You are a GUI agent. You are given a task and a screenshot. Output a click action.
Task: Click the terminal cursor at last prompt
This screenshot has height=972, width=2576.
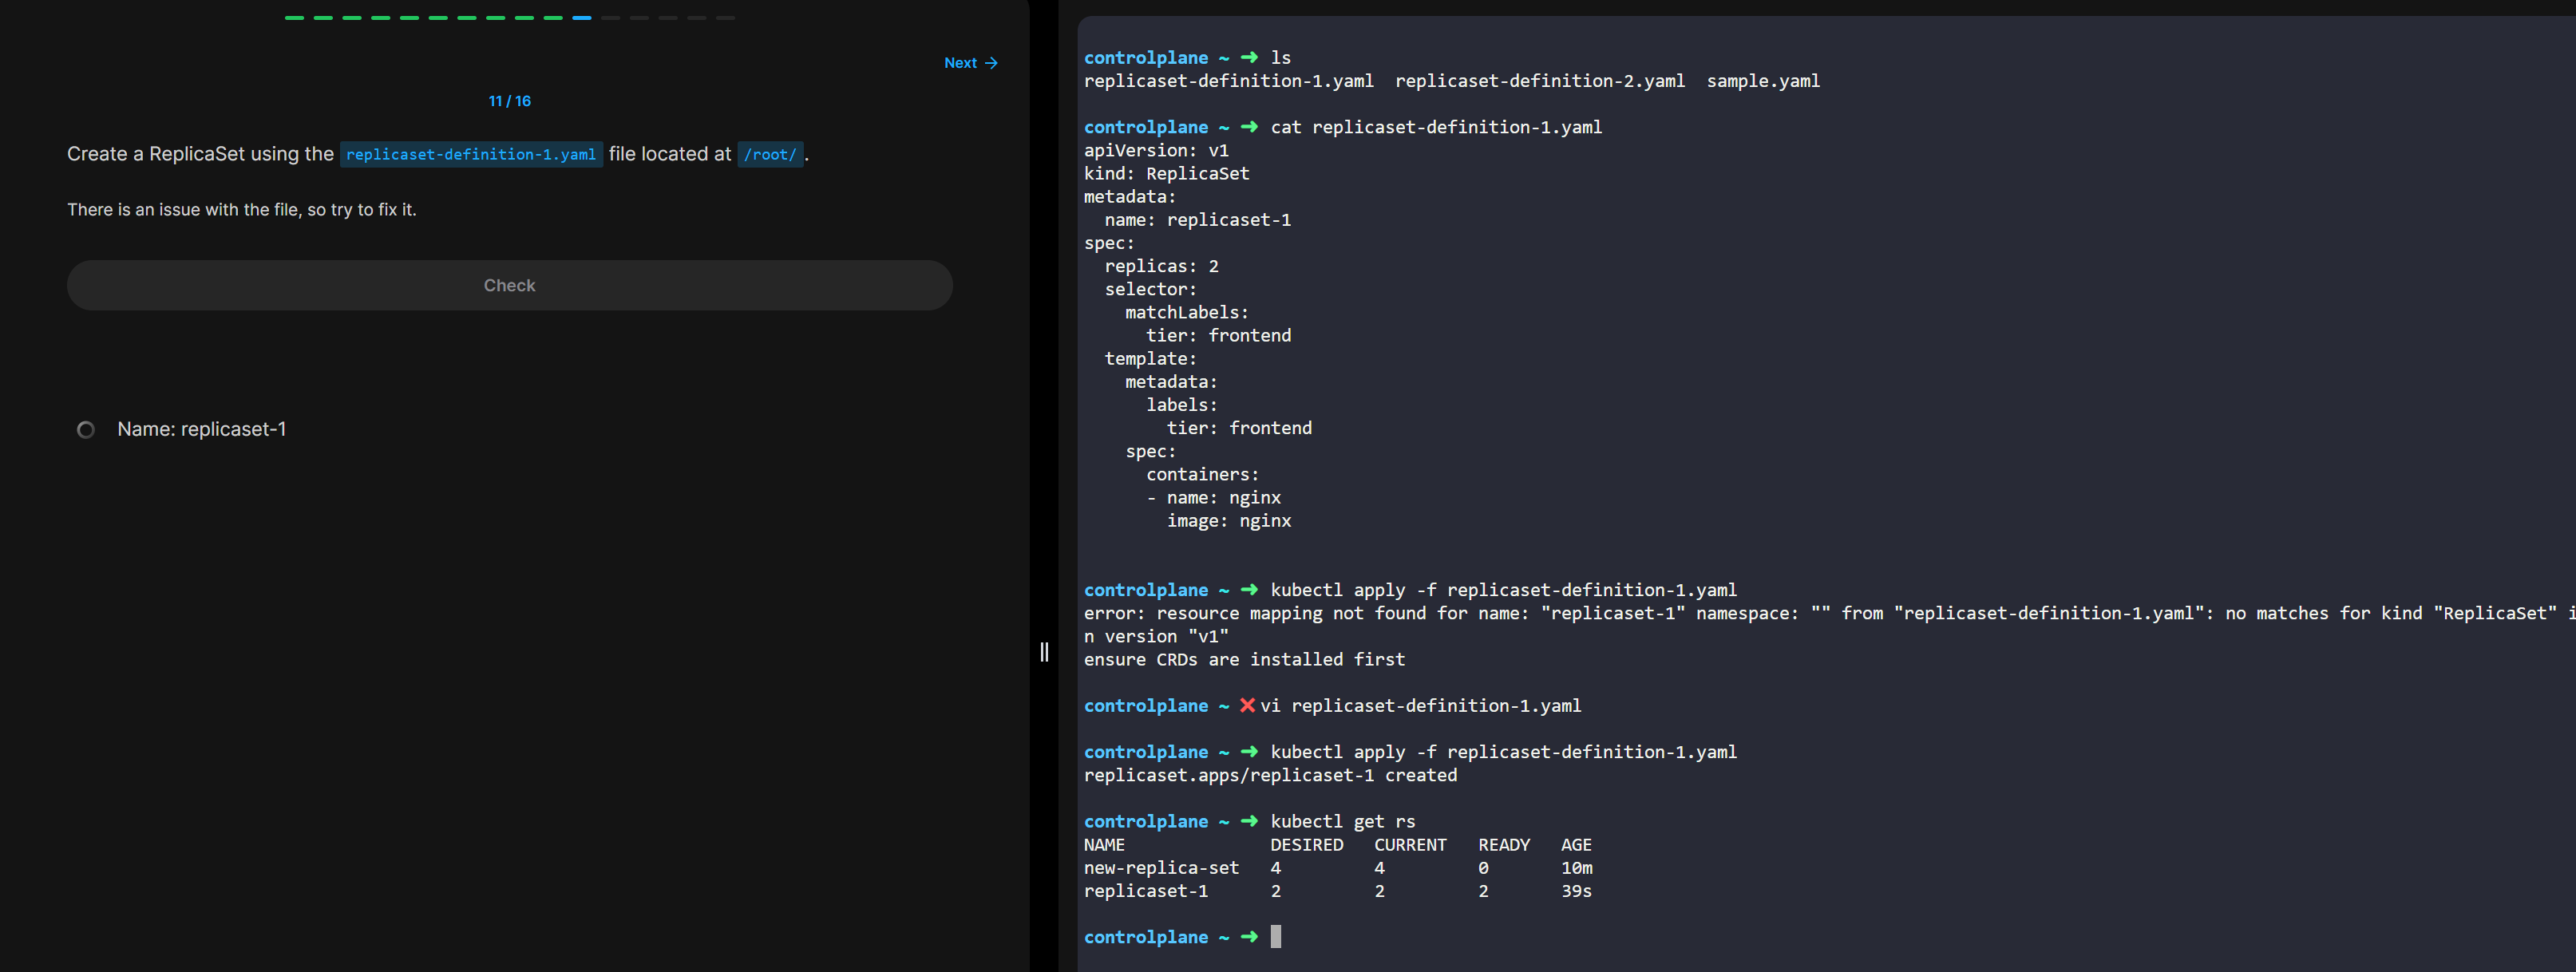(x=1275, y=936)
